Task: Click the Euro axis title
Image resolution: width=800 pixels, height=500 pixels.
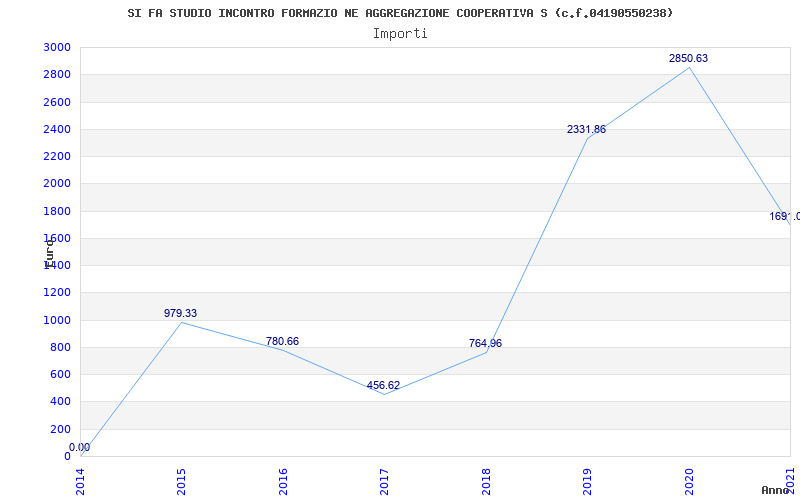Action: pyautogui.click(x=49, y=254)
